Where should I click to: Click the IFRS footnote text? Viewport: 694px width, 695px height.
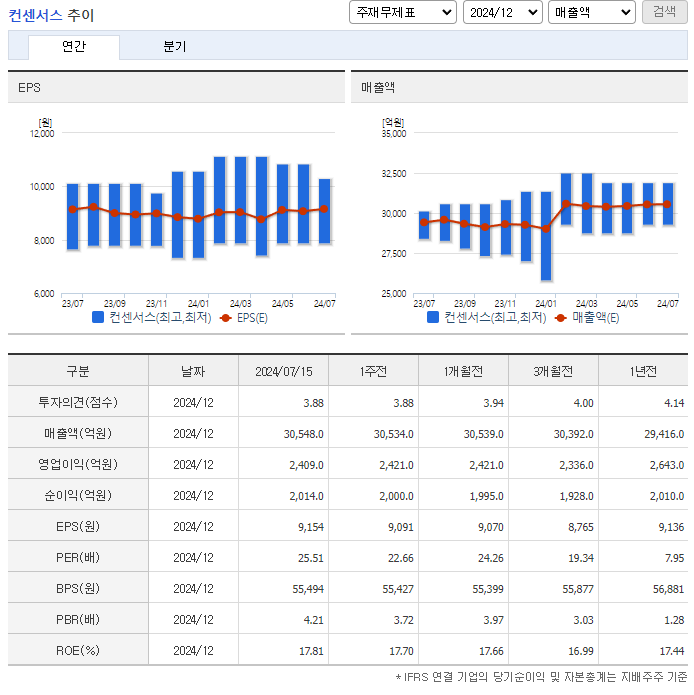pos(541,677)
